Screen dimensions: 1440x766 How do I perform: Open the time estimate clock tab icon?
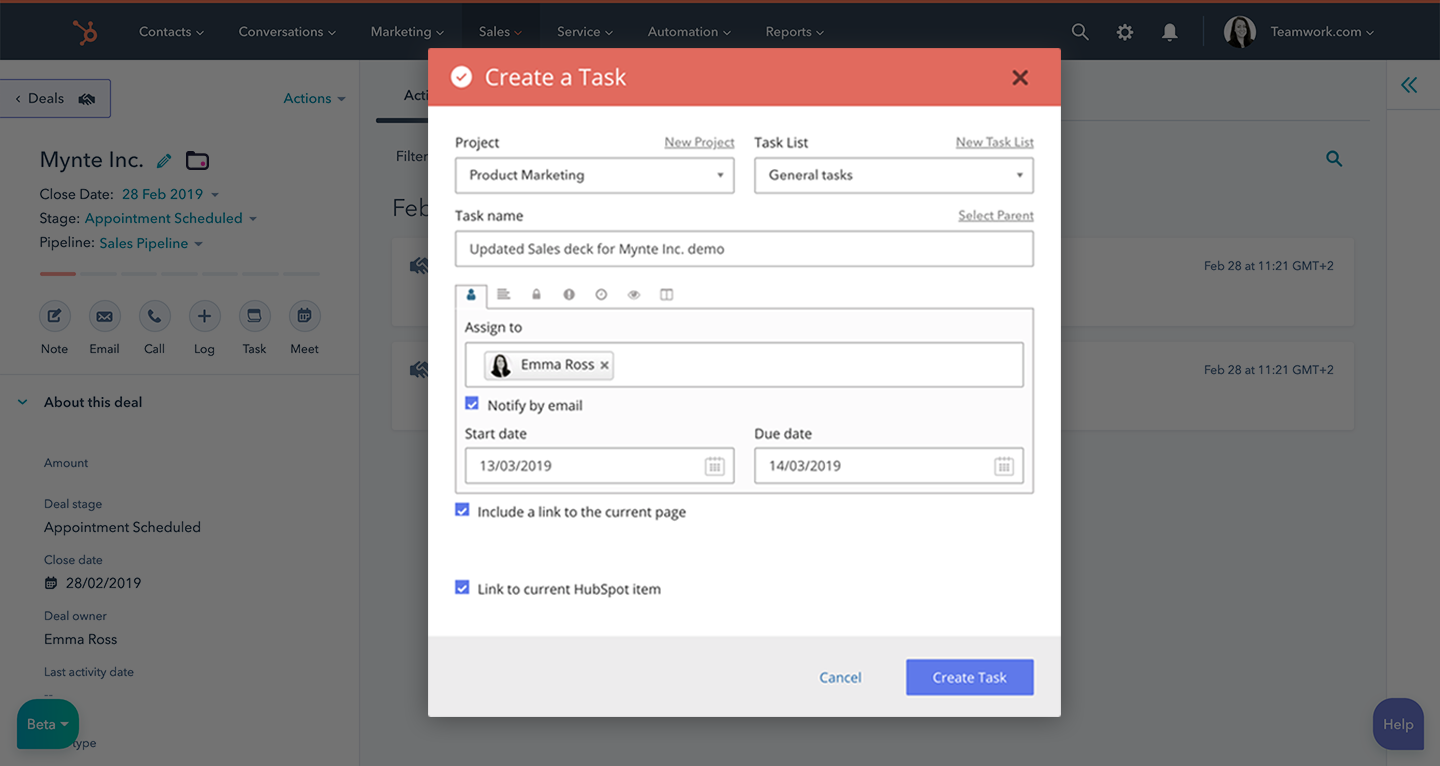pos(601,295)
